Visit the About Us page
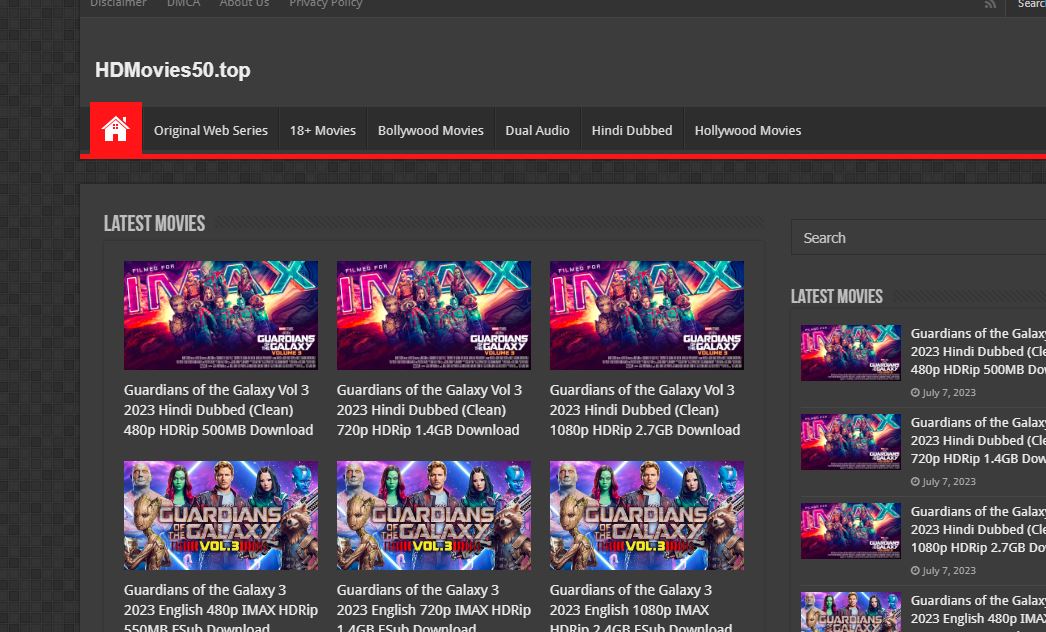The image size is (1046, 632). pos(244,4)
